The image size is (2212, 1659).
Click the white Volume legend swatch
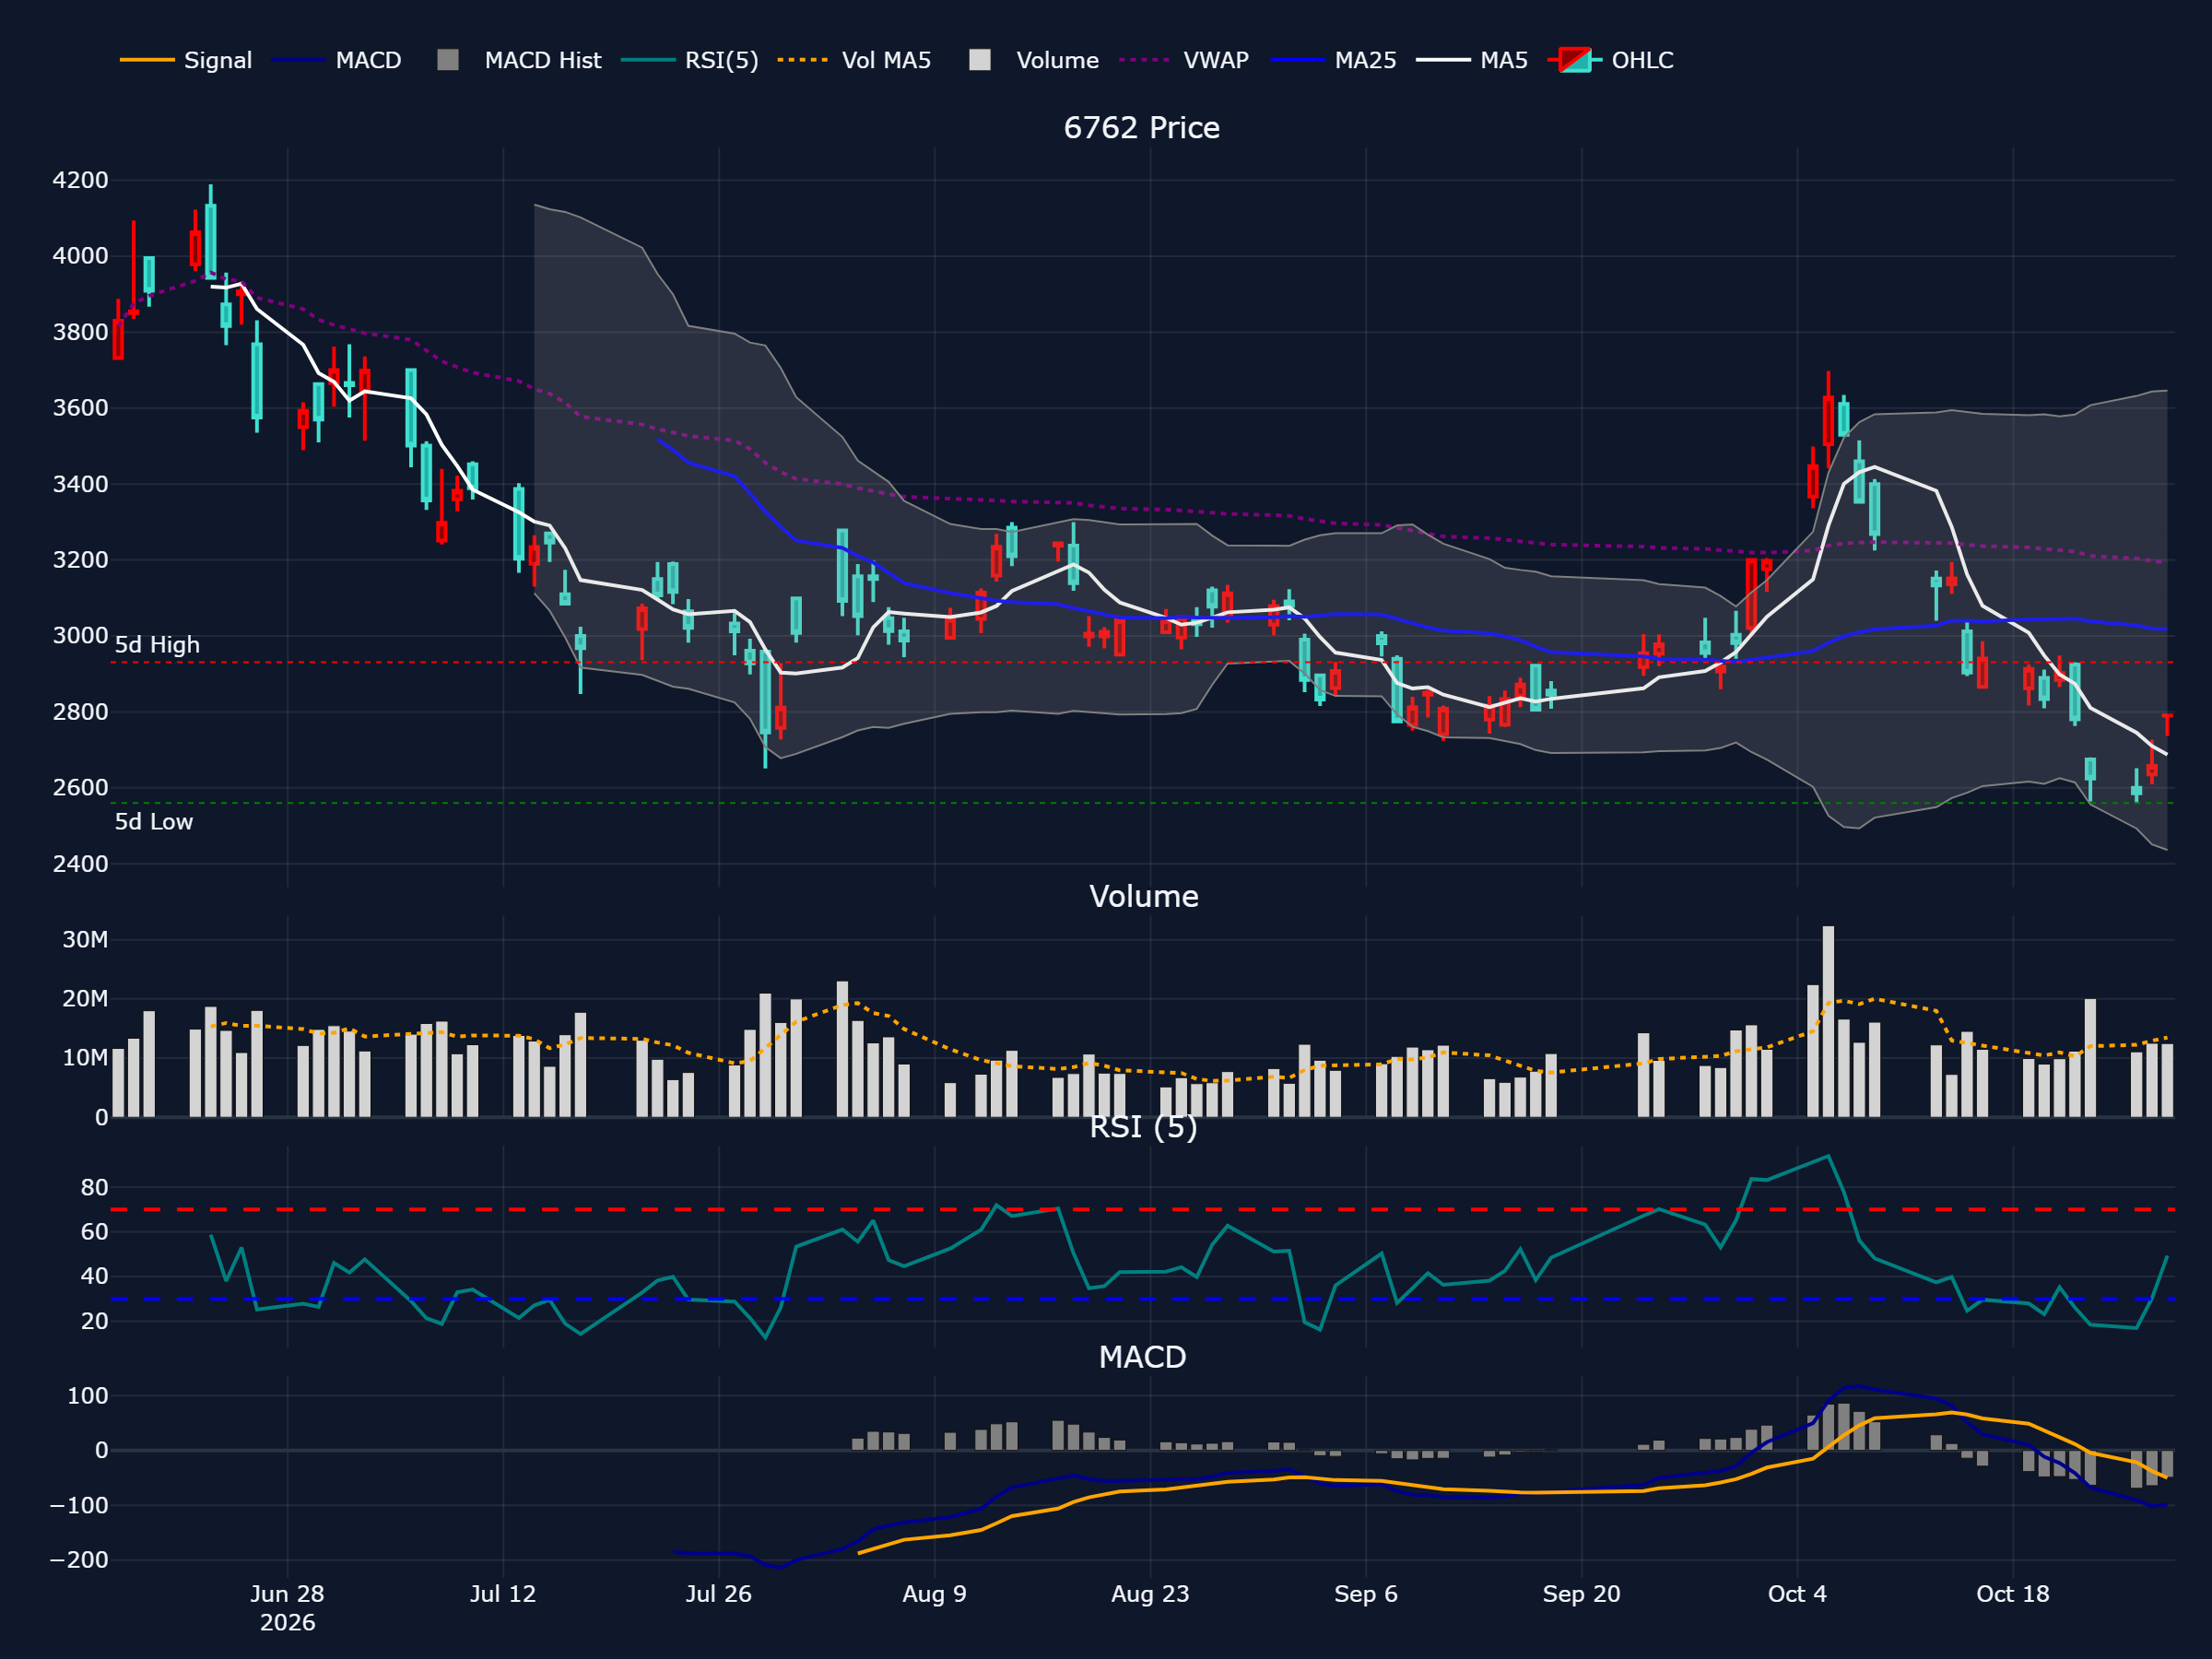coord(980,60)
